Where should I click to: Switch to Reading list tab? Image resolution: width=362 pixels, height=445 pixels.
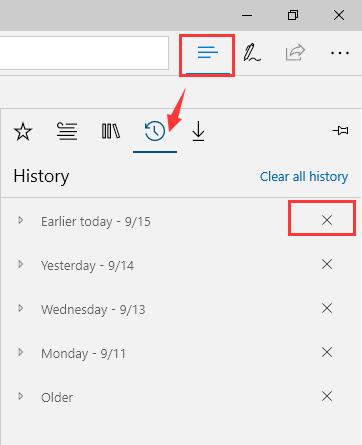67,131
